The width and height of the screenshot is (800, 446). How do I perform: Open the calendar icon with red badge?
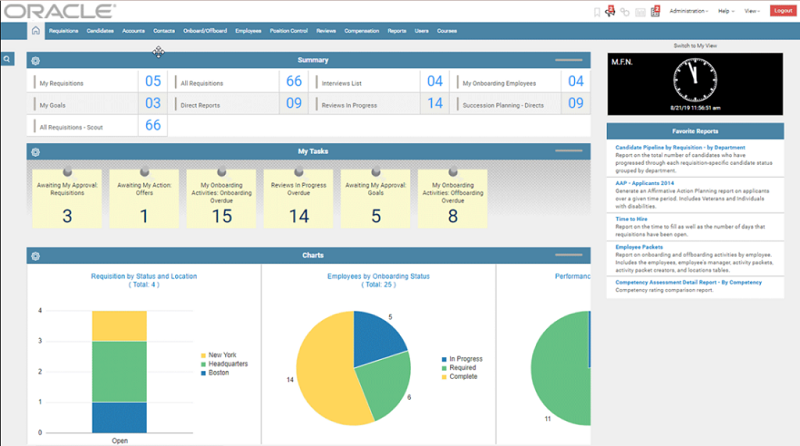tap(655, 11)
